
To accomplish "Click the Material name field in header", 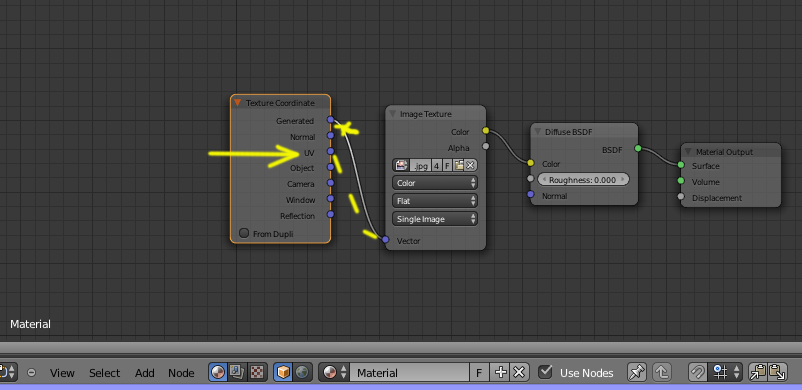I will click(409, 373).
